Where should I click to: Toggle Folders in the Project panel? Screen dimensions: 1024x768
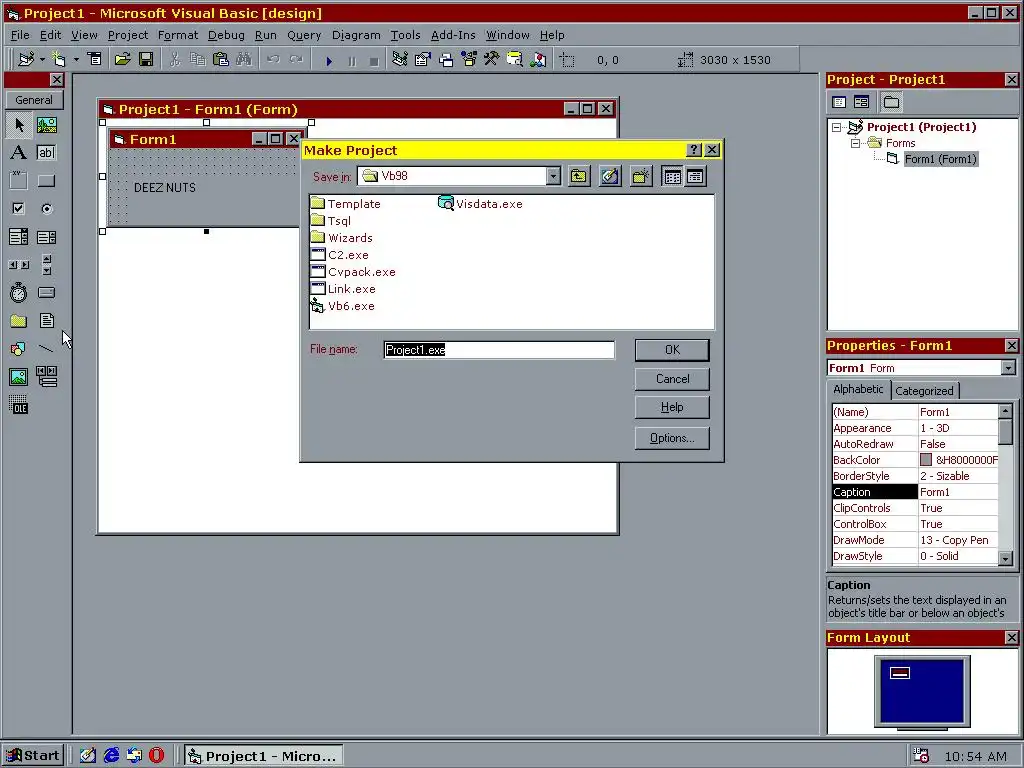(x=891, y=102)
